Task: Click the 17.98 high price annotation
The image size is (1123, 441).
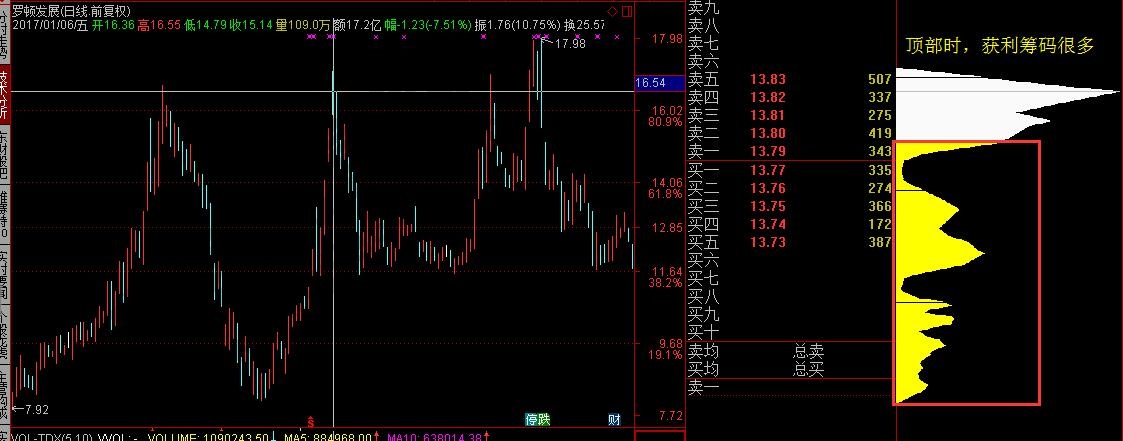Action: (x=570, y=44)
